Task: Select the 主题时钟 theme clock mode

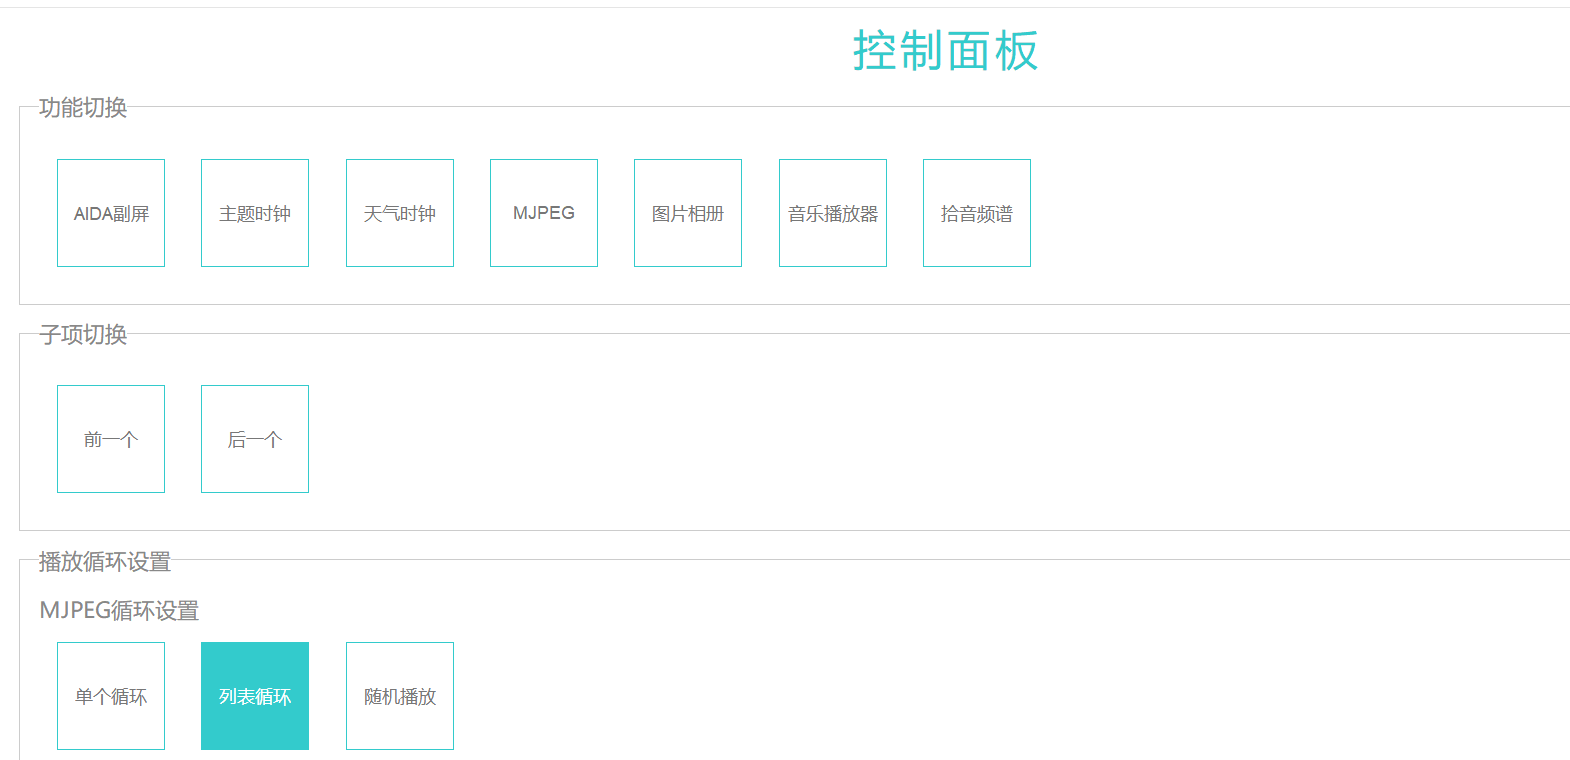Action: (255, 213)
